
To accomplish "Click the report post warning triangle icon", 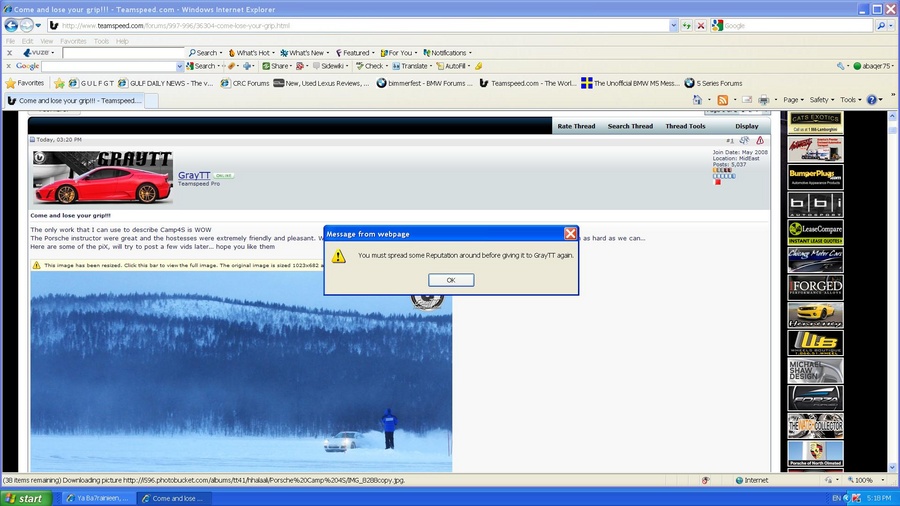I will pos(760,141).
